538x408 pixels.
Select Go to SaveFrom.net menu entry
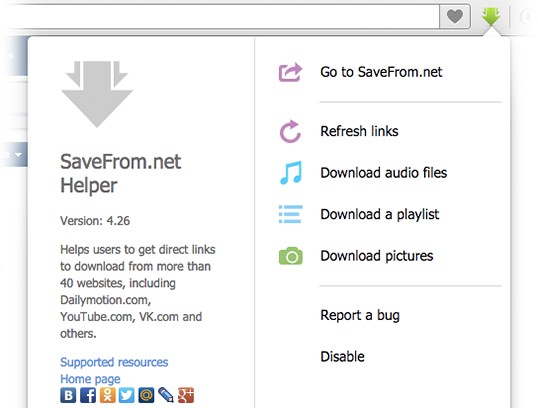tap(381, 72)
